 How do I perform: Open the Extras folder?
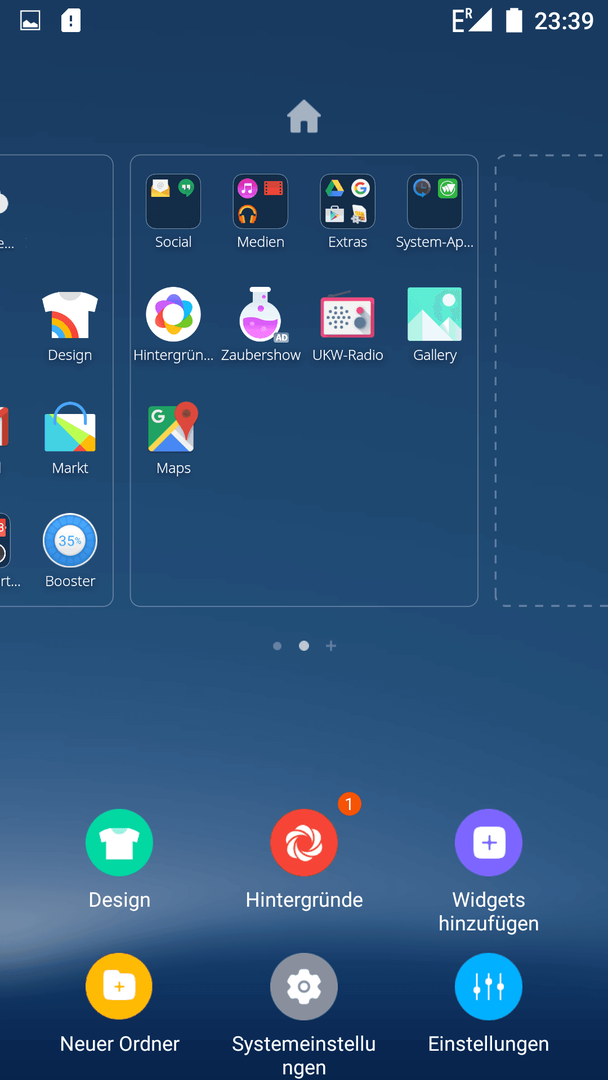point(348,201)
